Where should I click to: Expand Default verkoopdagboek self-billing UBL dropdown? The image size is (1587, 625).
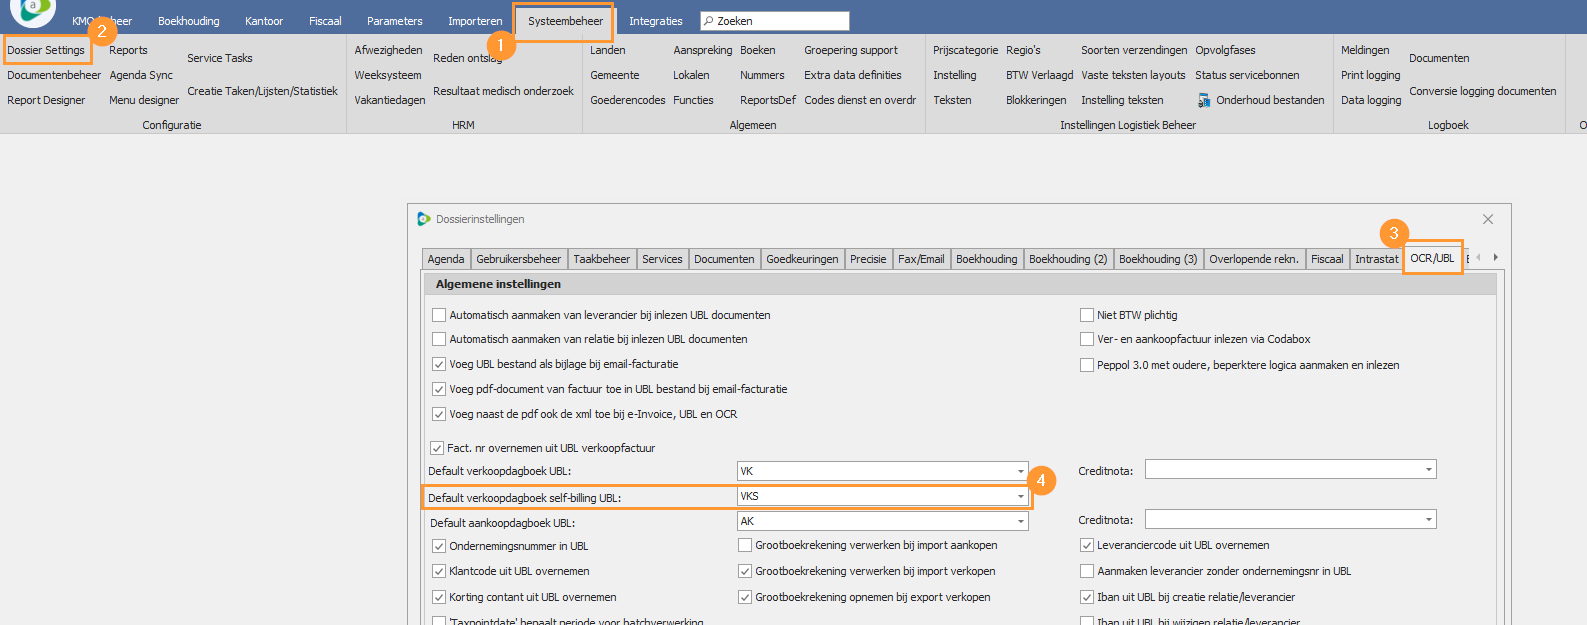[1020, 496]
